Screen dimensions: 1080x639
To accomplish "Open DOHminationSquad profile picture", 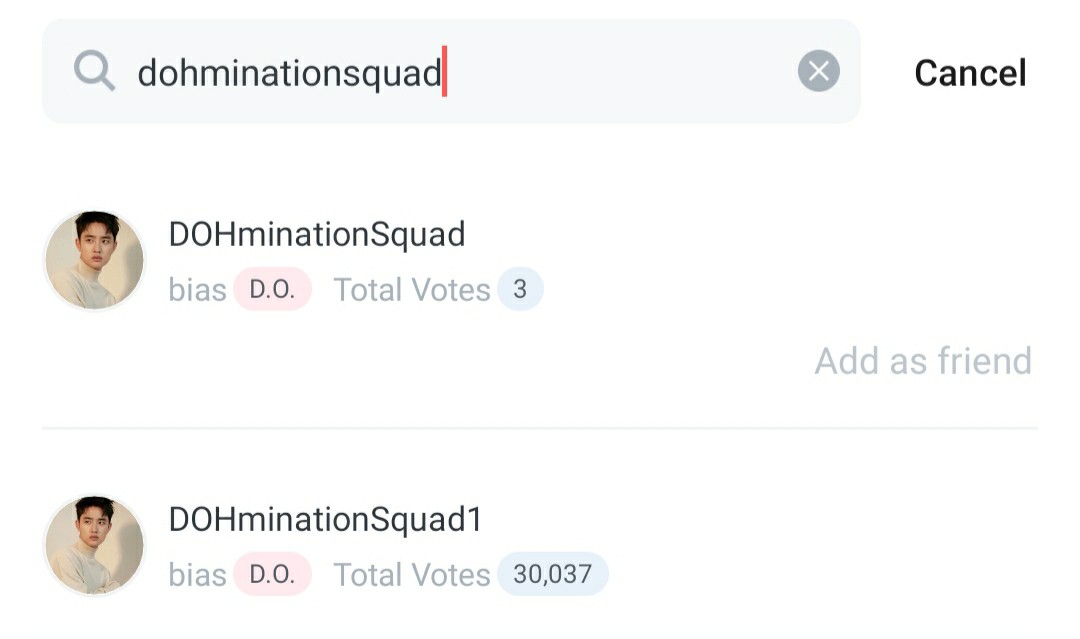I will click(94, 260).
